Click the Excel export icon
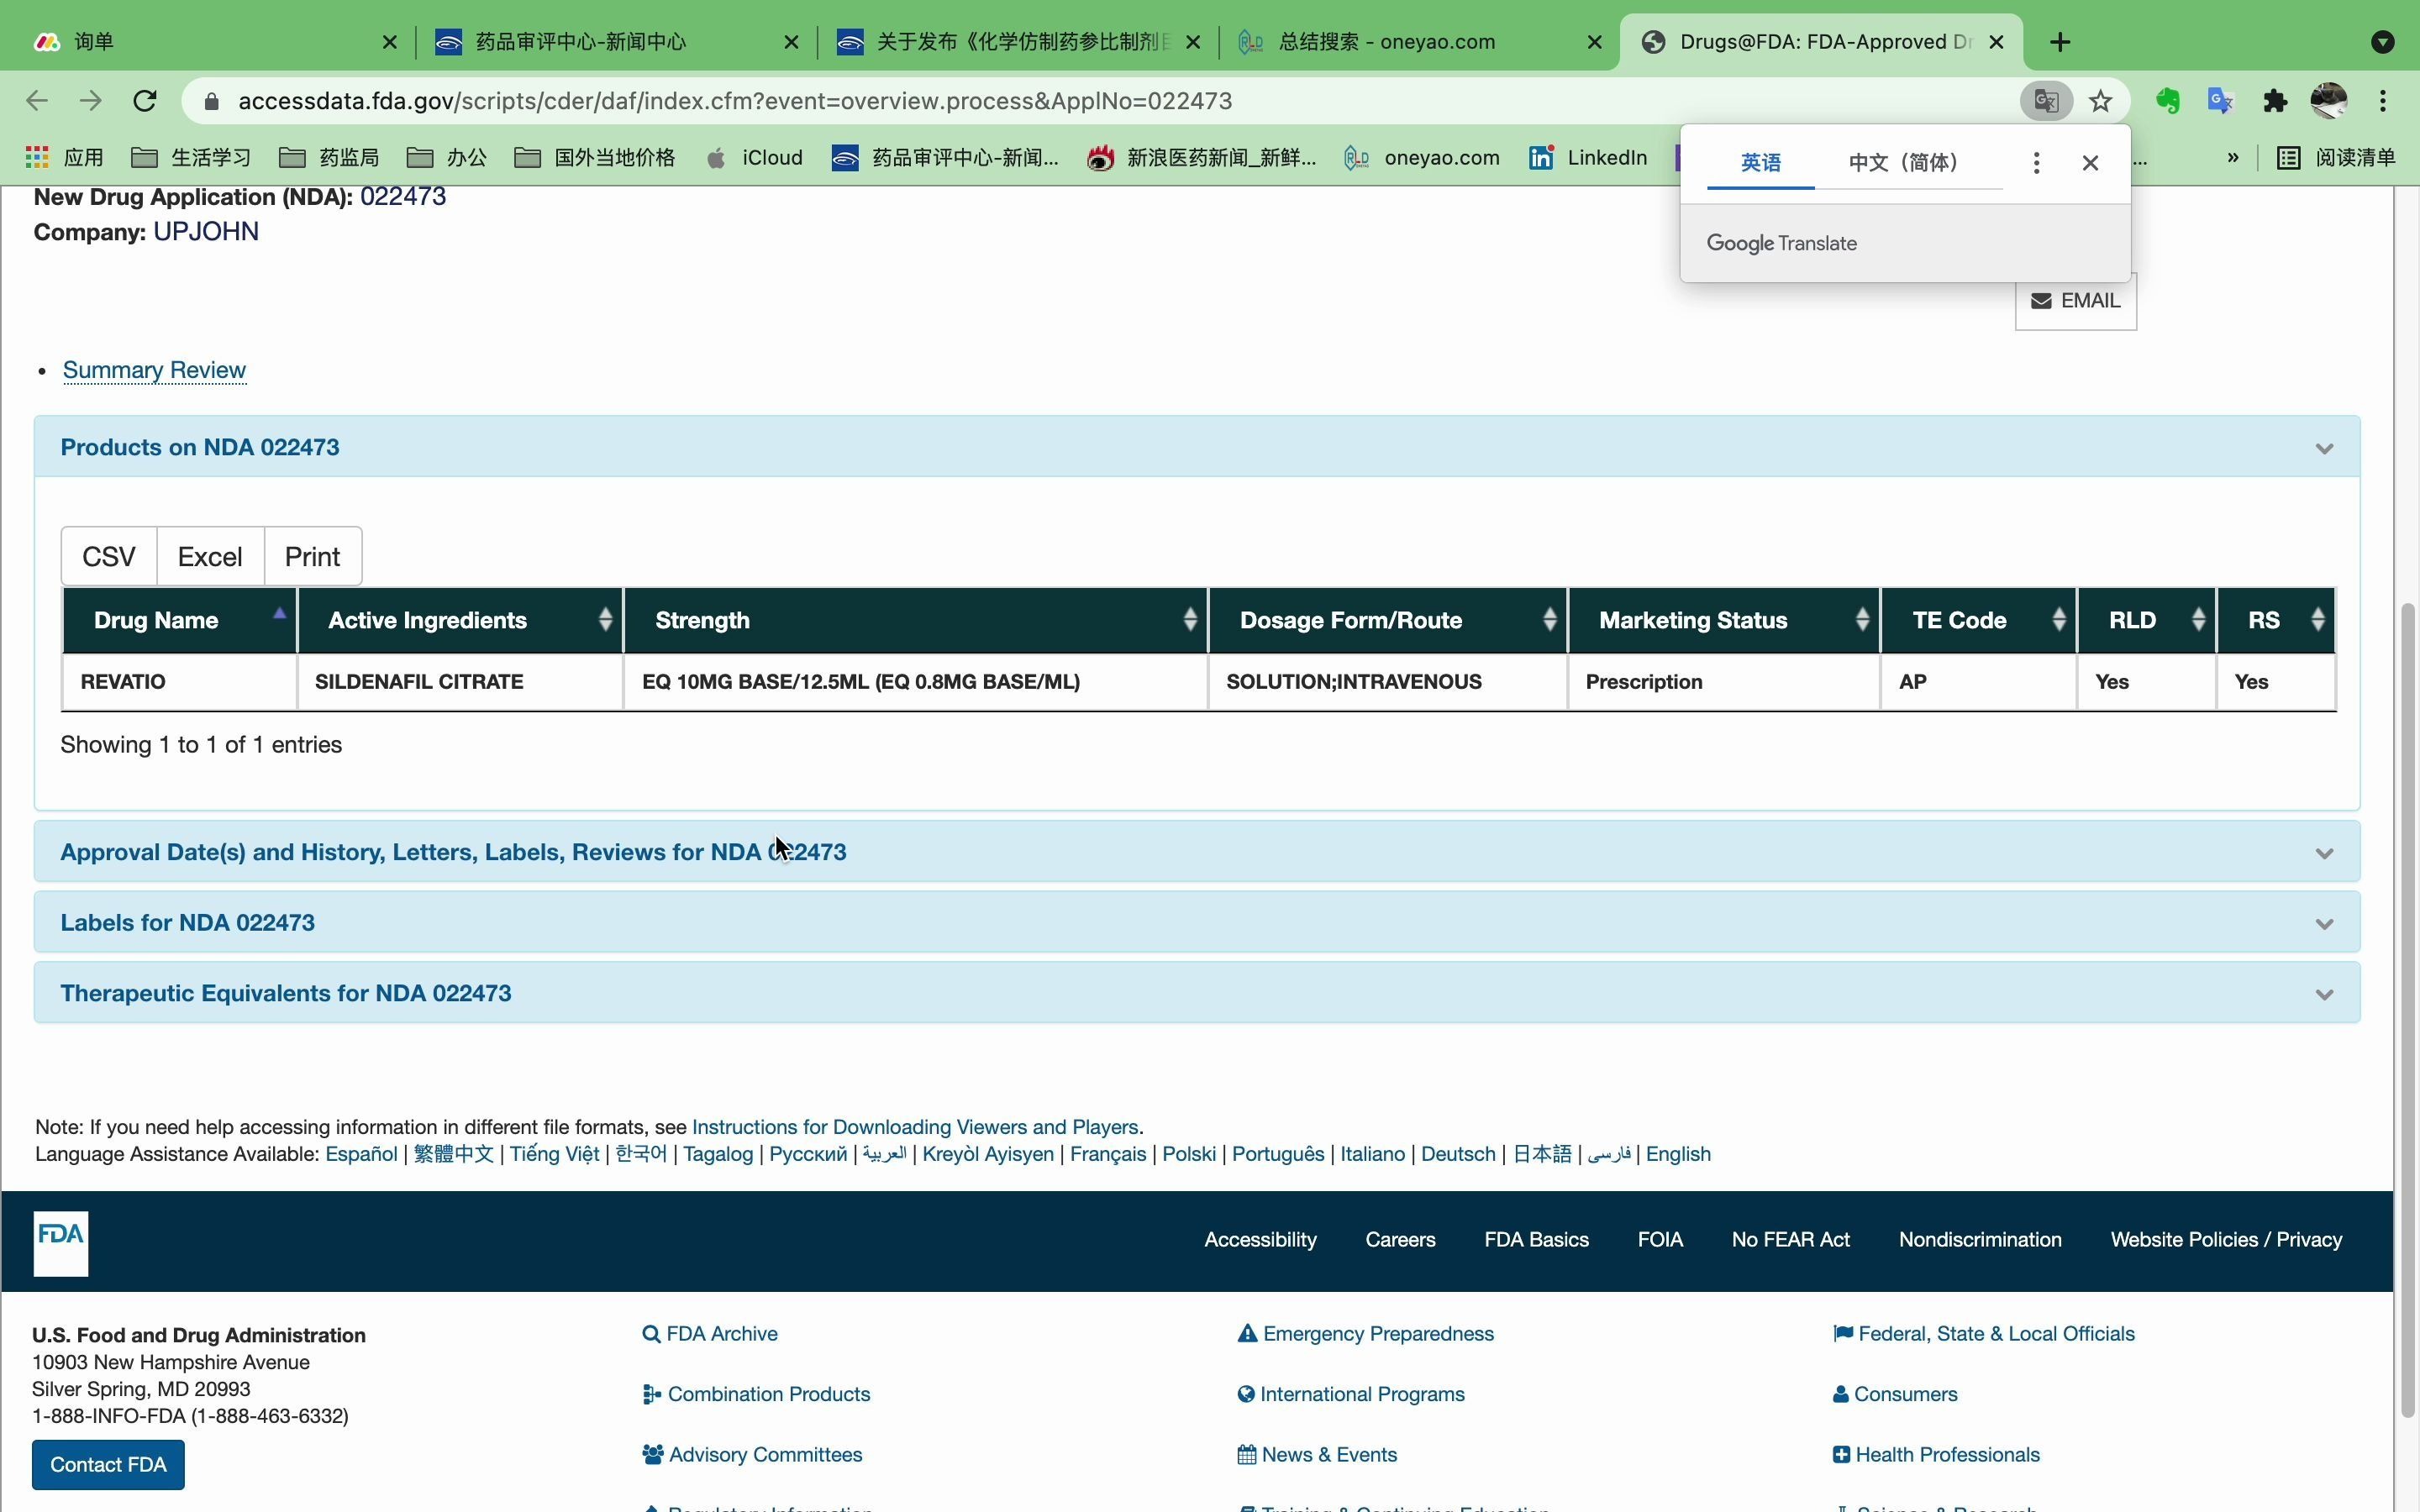Screen dimensions: 2420x1512 [209, 556]
